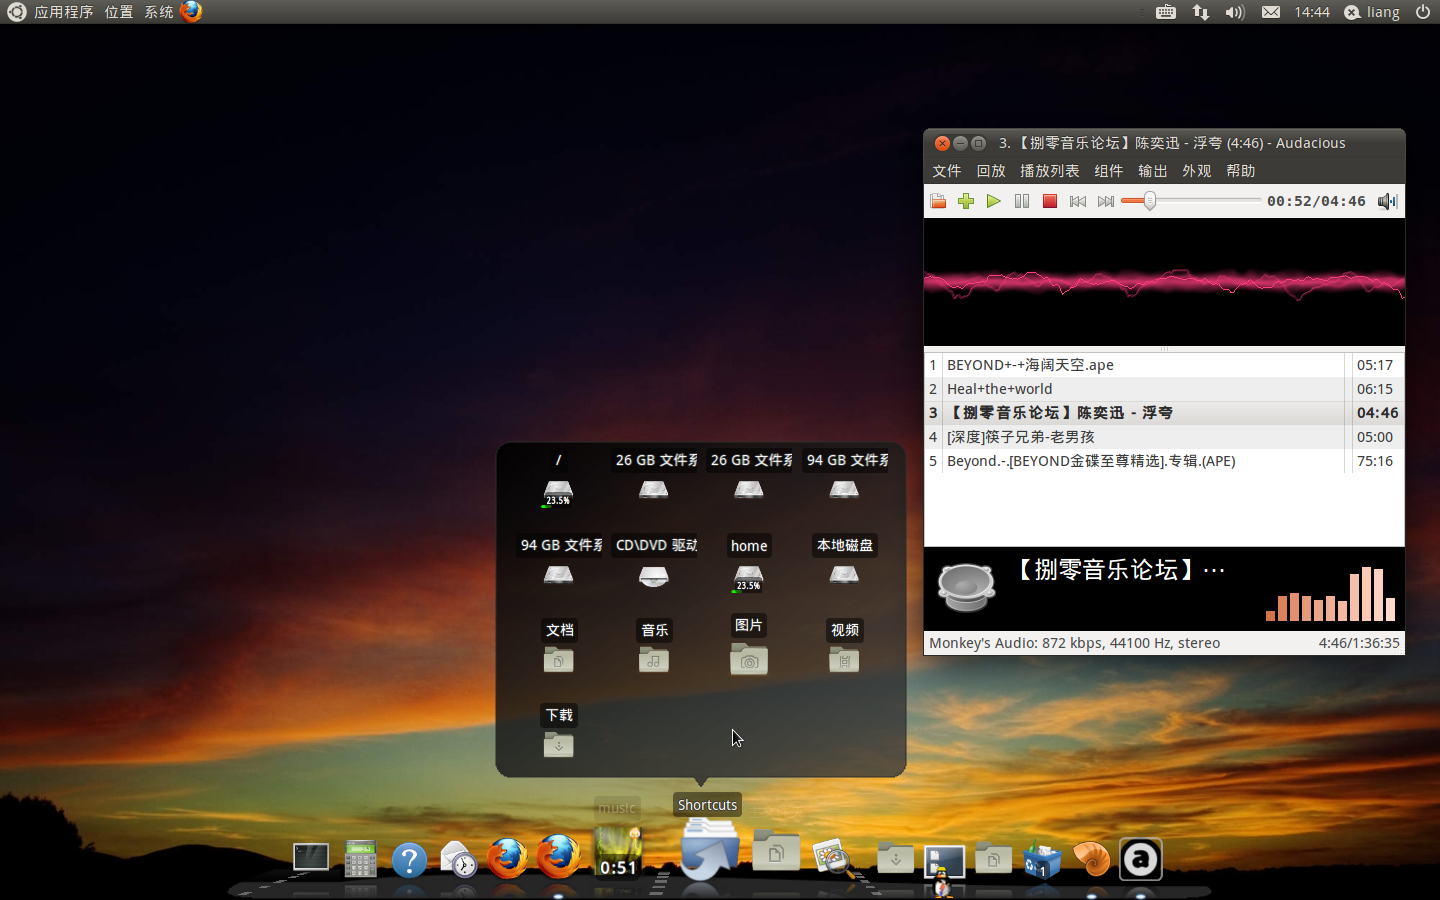Click the Monkey's Audio status bar text

click(x=1074, y=643)
